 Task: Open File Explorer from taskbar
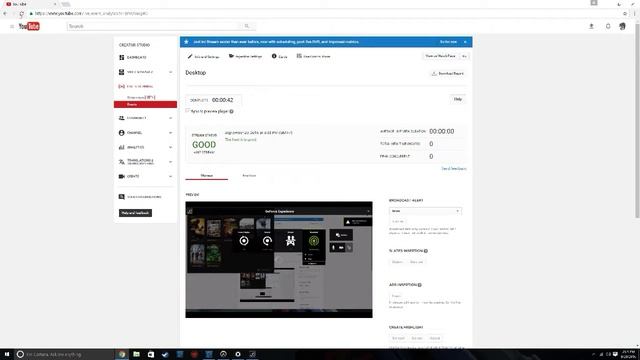point(136,354)
